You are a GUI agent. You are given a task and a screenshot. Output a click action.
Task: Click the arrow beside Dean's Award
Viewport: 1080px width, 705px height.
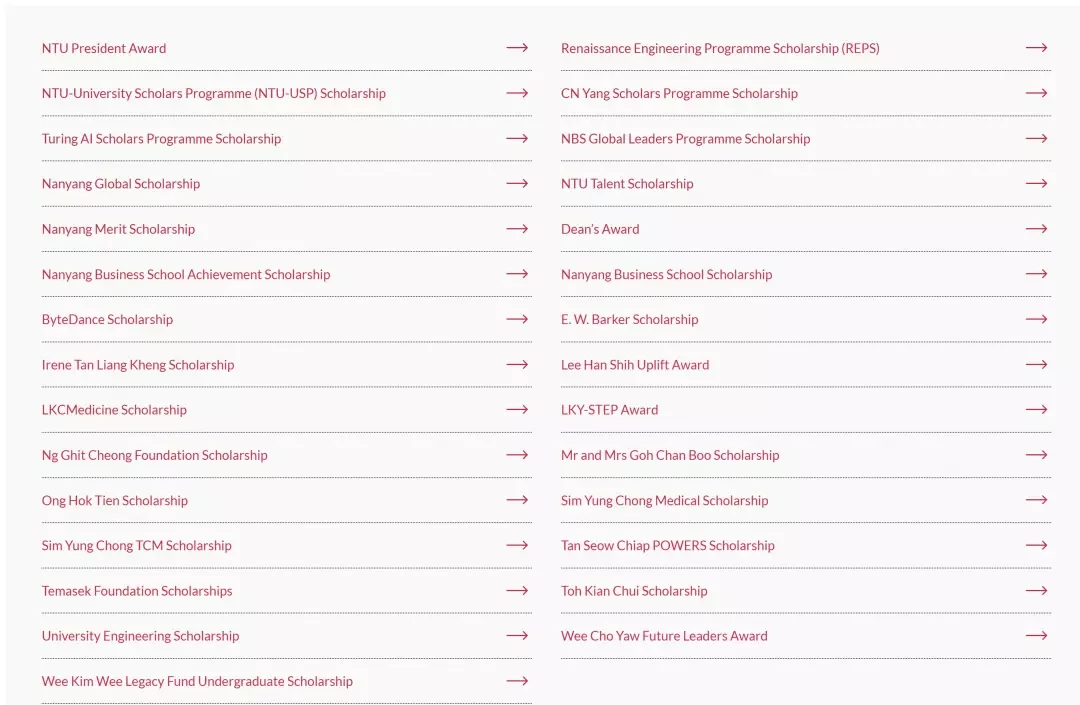[1037, 229]
